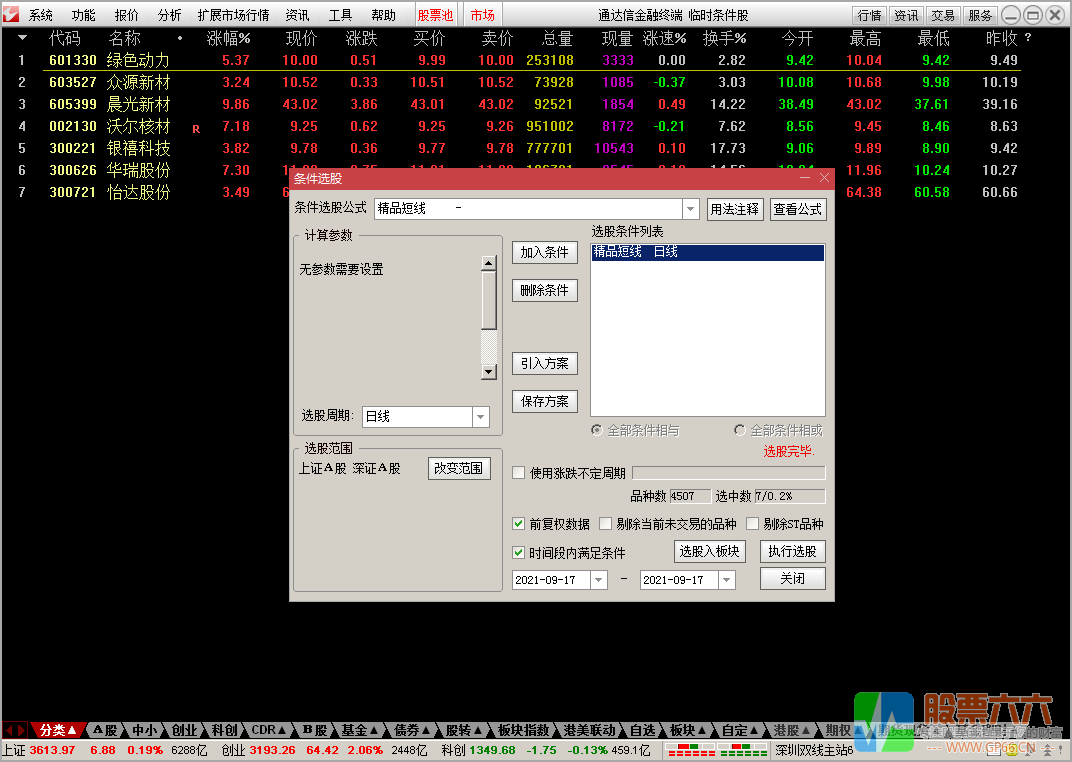Switch to the 自选 bottom tab
Image resolution: width=1072 pixels, height=762 pixels.
coord(643,731)
